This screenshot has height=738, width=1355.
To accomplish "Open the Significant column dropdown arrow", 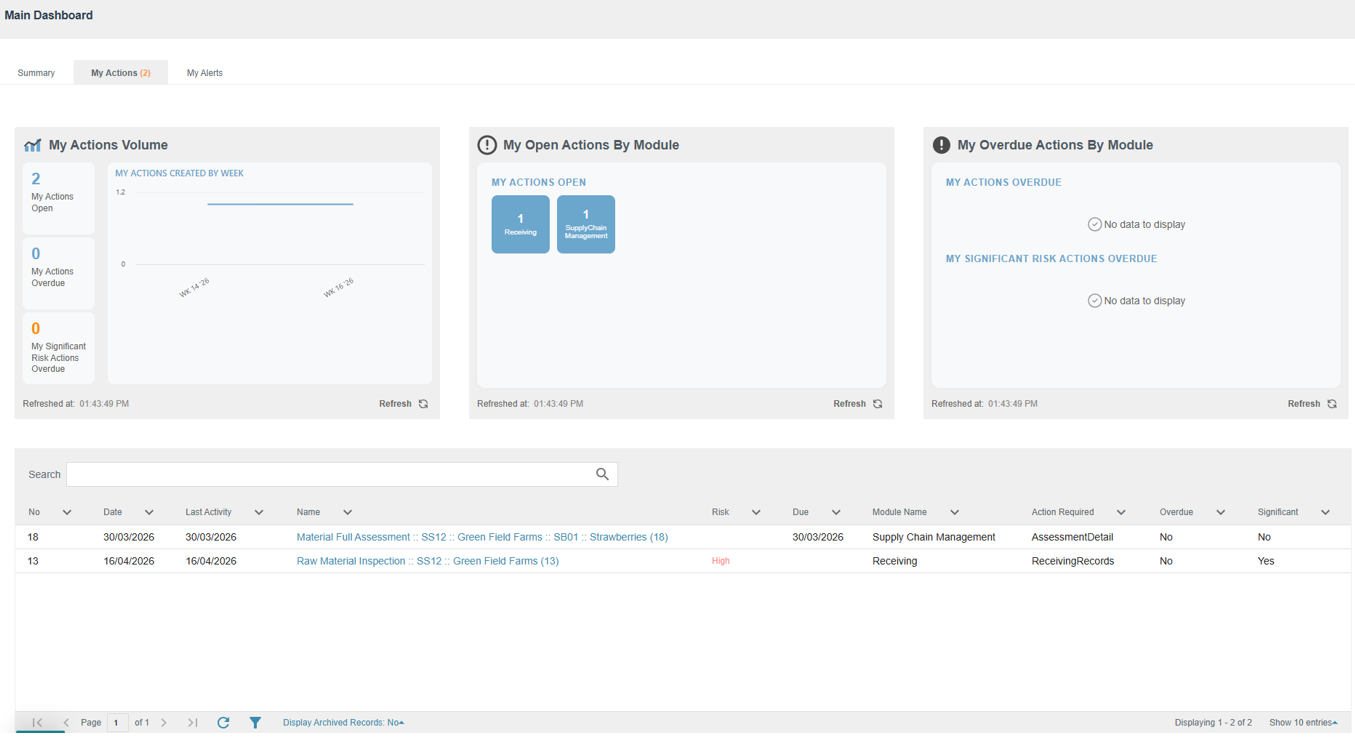I will 1326,512.
